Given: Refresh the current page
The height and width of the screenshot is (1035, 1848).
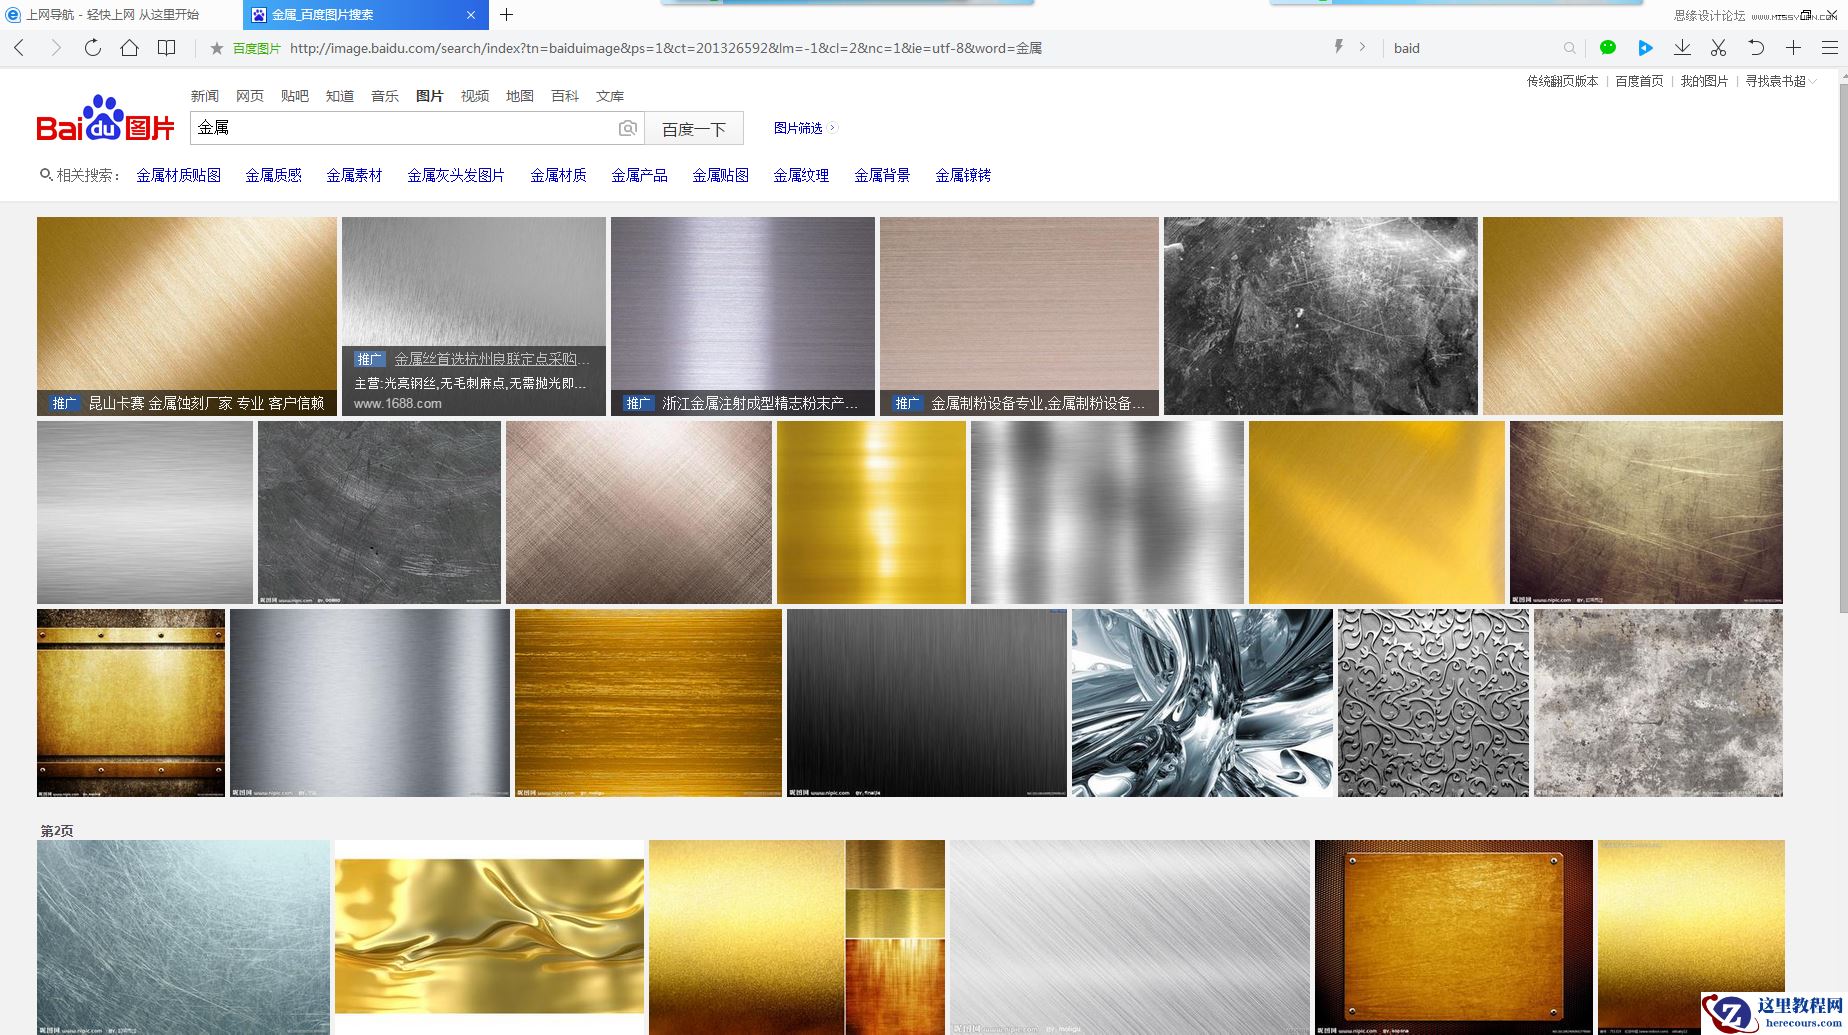Looking at the screenshot, I should click(92, 47).
